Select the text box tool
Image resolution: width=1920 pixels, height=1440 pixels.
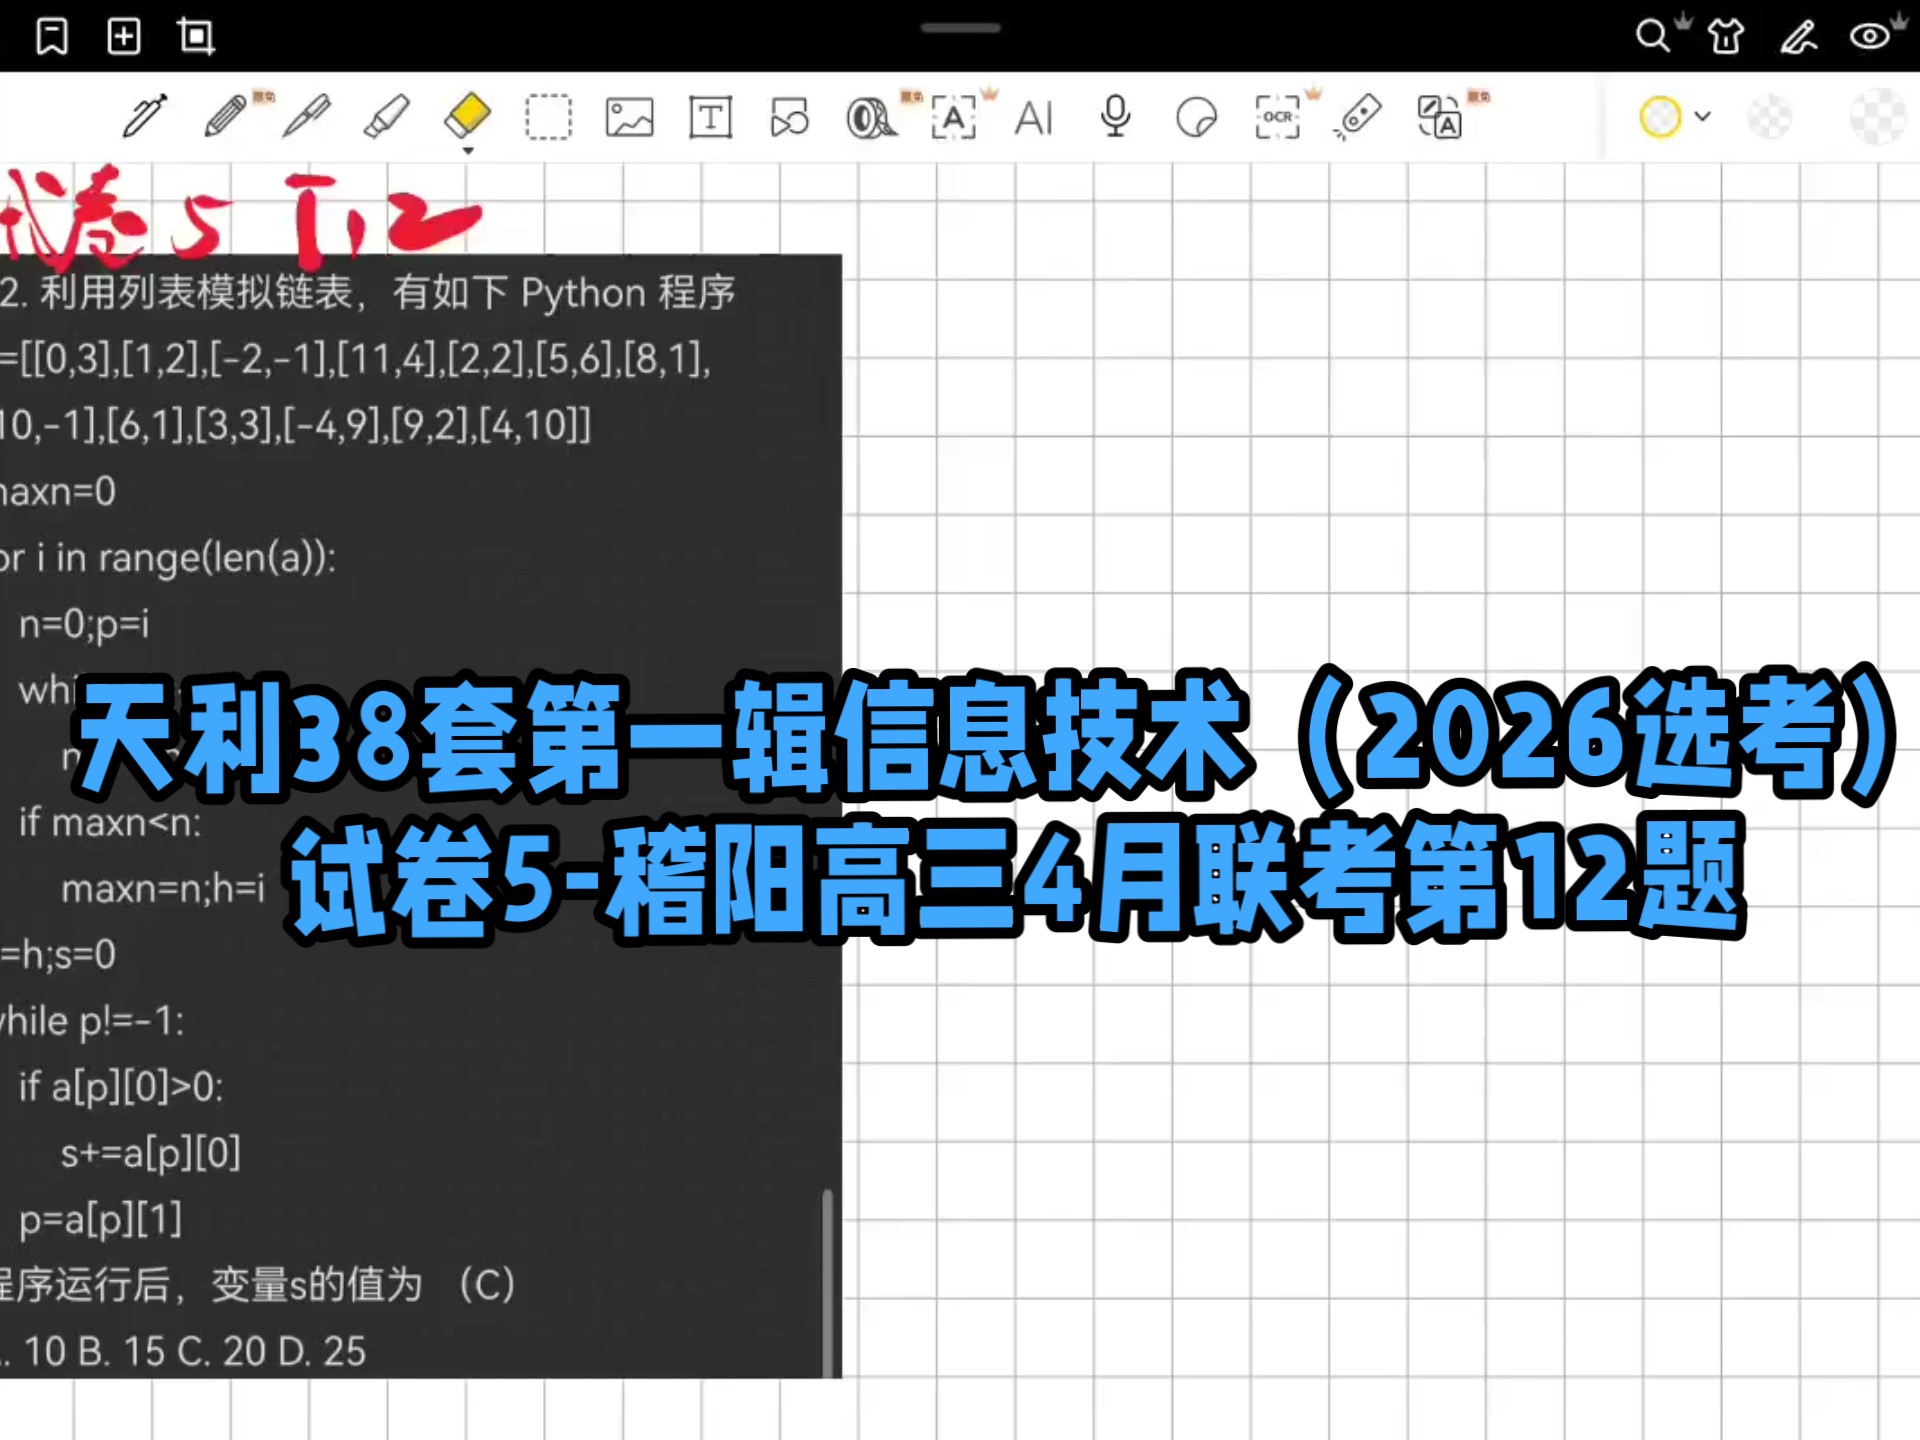click(x=710, y=117)
